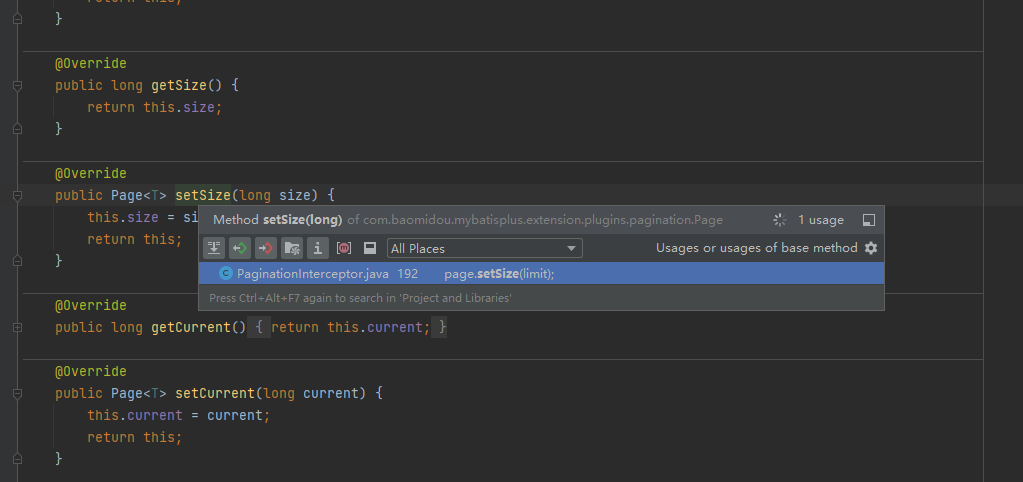Click 'return this;' inside setSize method
The width and height of the screenshot is (1023, 482).
[135, 239]
